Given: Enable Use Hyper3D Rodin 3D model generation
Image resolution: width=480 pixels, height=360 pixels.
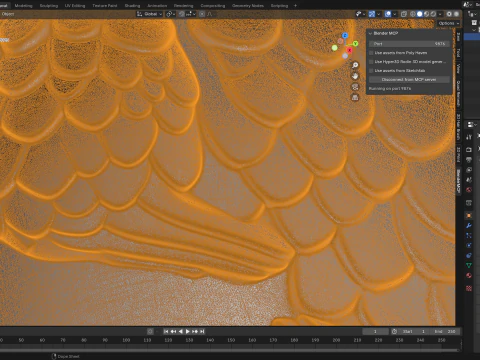Looking at the screenshot, I should coord(371,62).
